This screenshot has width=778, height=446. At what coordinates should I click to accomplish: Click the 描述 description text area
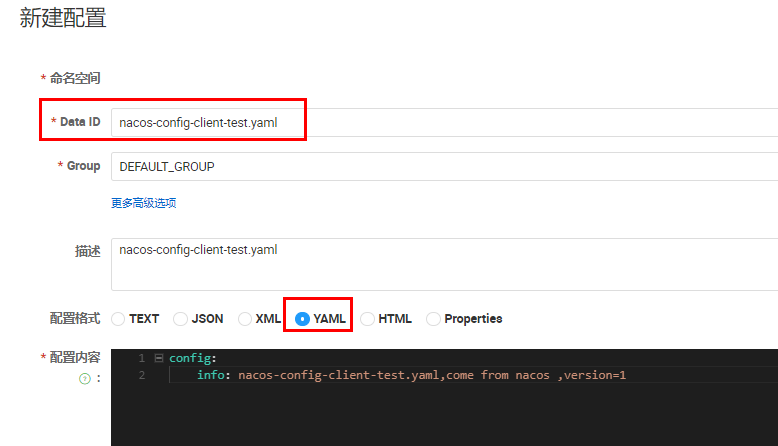[x=444, y=264]
